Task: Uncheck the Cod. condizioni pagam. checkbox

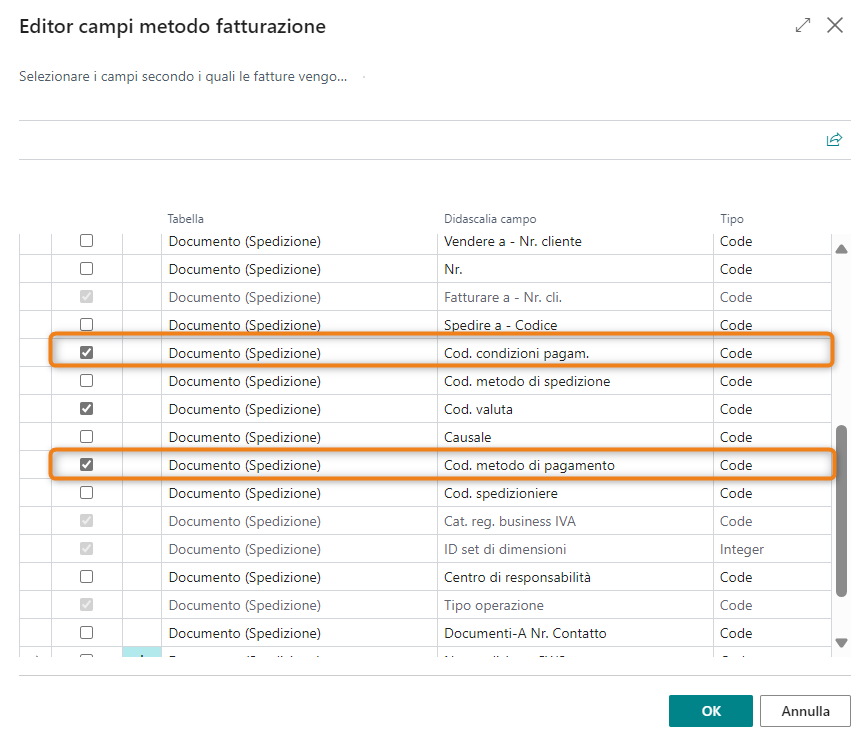Action: click(x=86, y=353)
